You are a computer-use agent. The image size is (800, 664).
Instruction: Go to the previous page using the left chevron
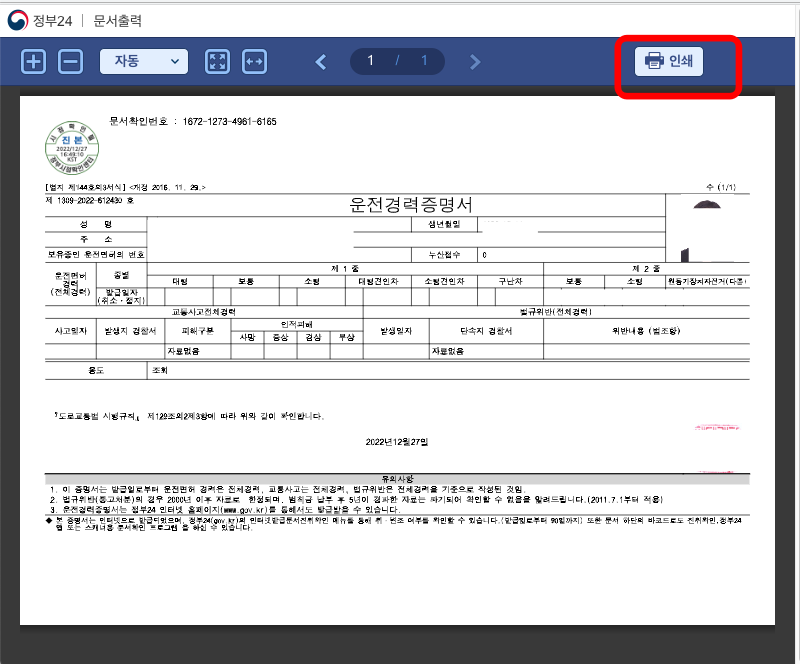pos(320,61)
